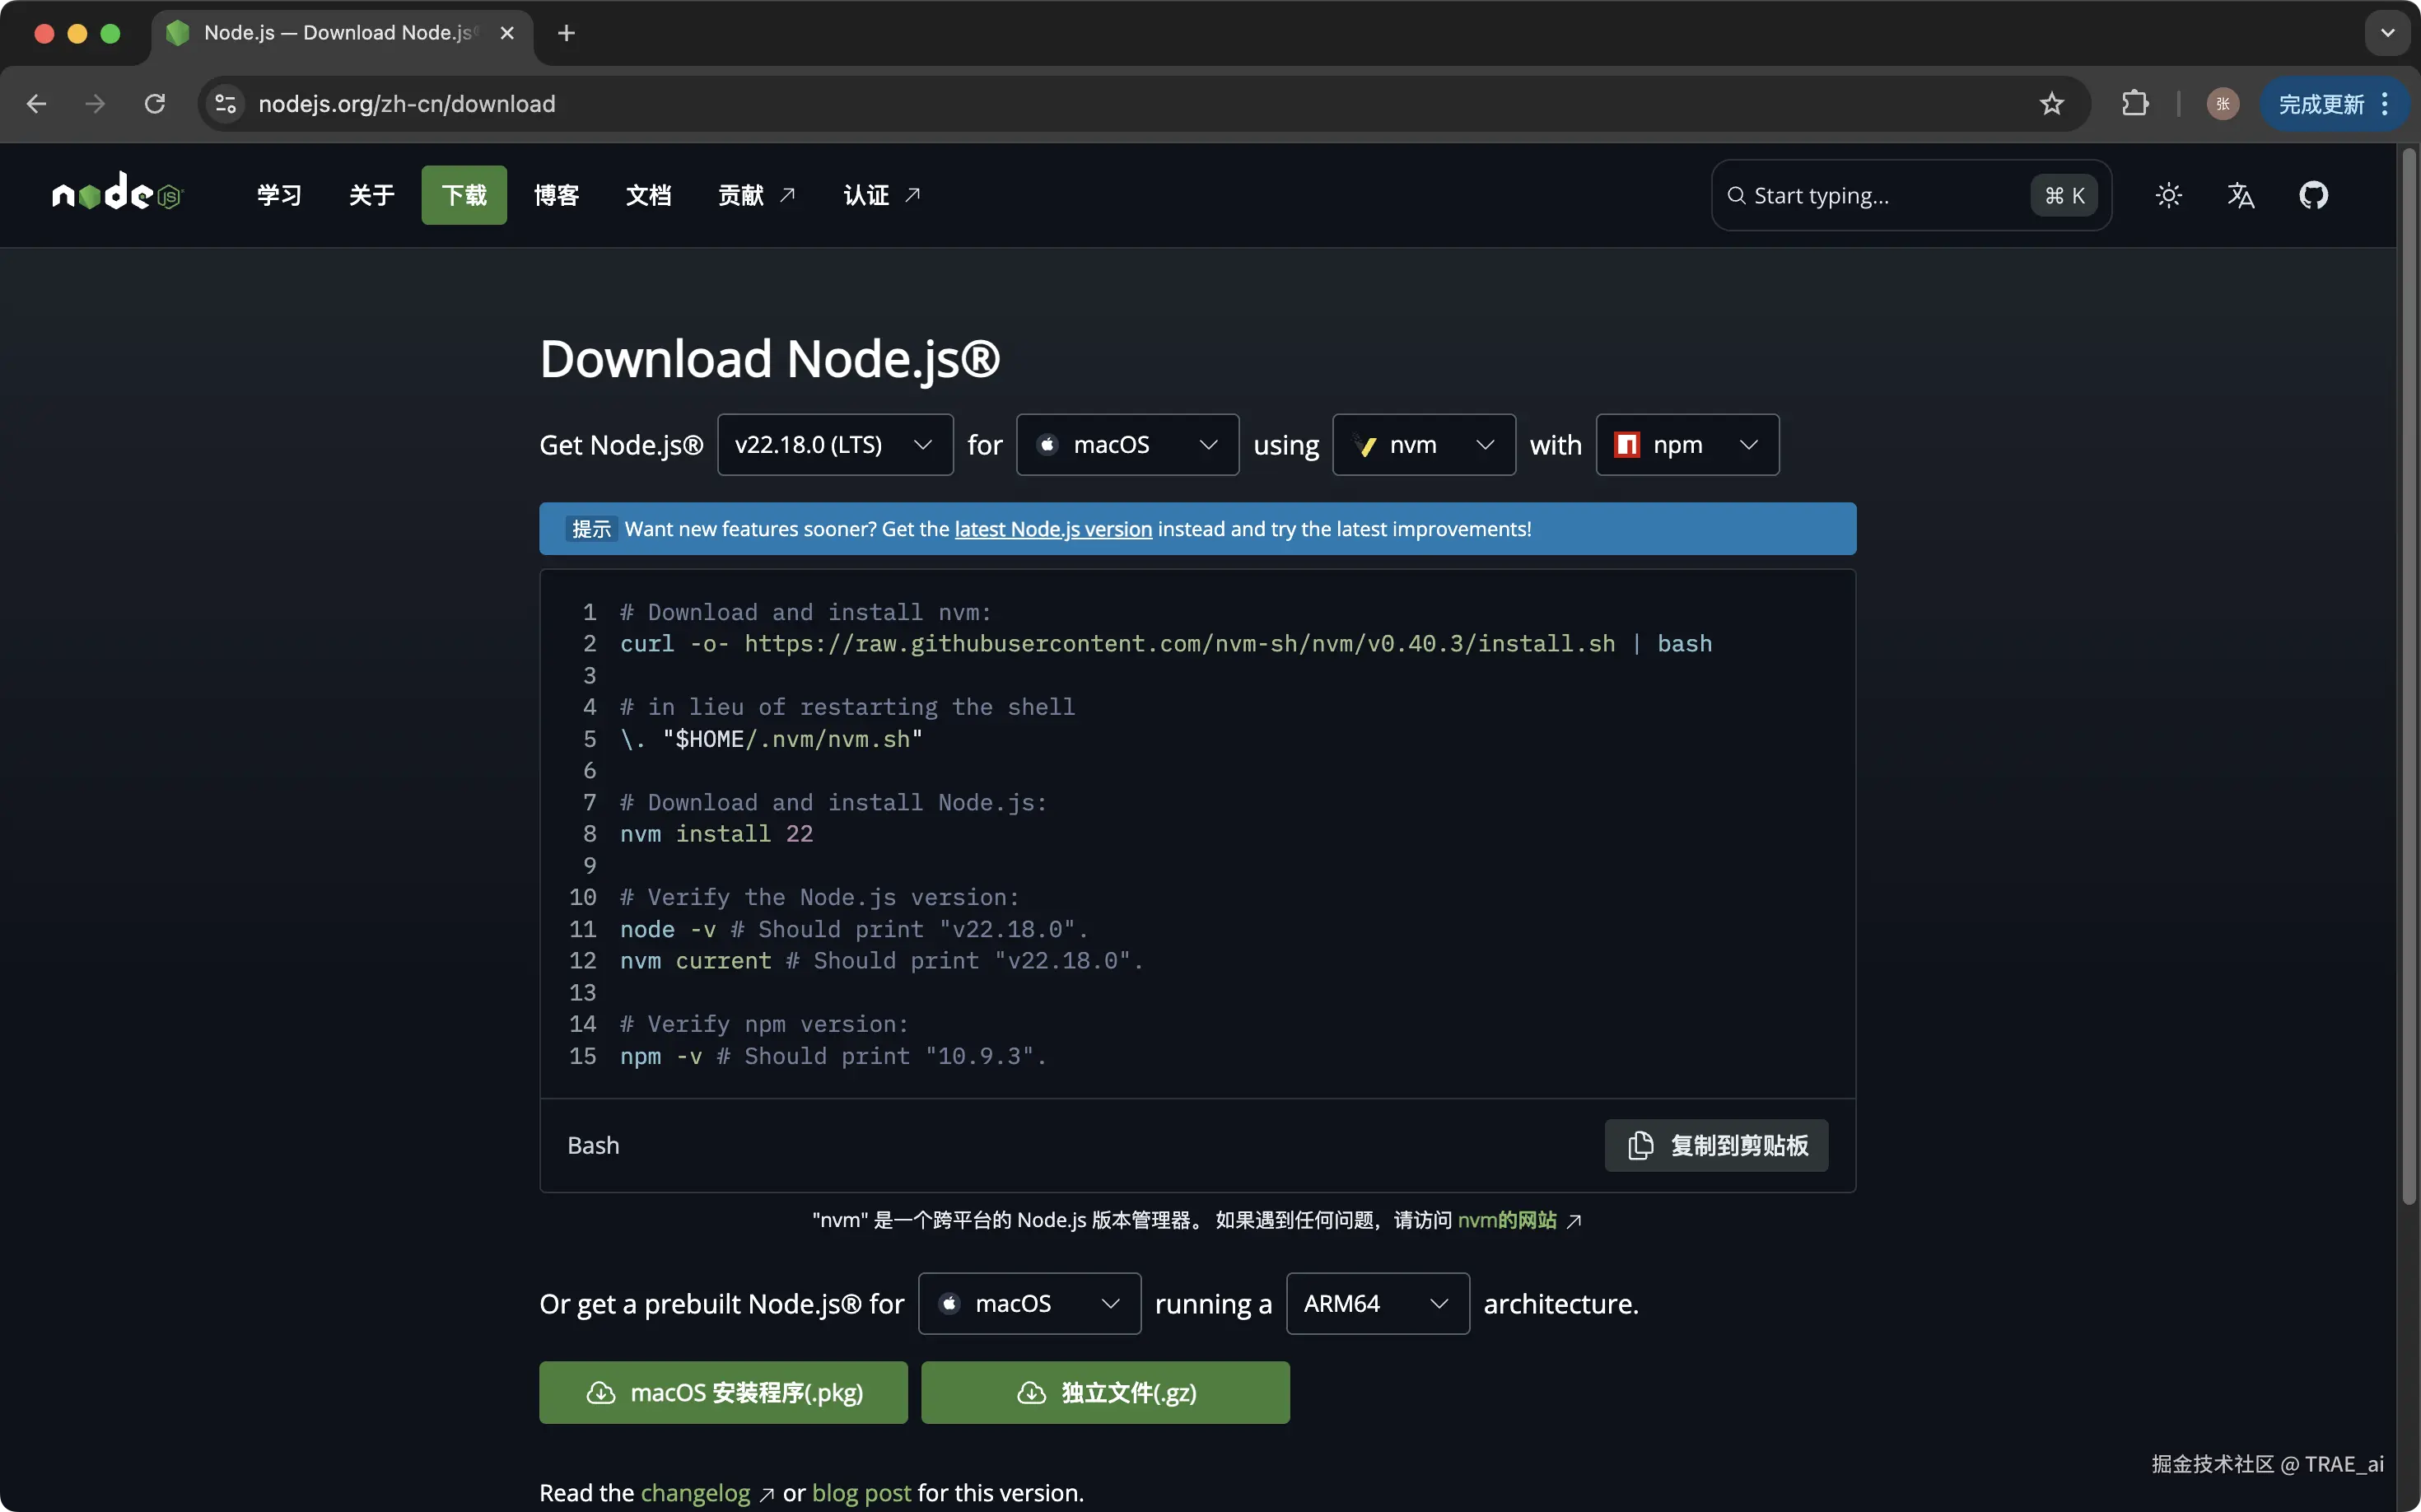Image resolution: width=2421 pixels, height=1512 pixels.
Task: Go to the 文档 navigation item
Action: click(x=648, y=195)
